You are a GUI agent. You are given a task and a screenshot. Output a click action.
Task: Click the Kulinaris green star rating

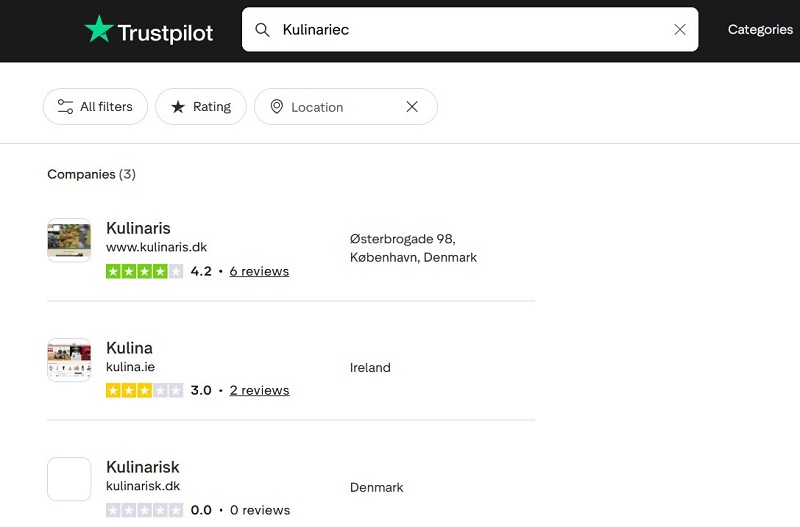pyautogui.click(x=144, y=271)
